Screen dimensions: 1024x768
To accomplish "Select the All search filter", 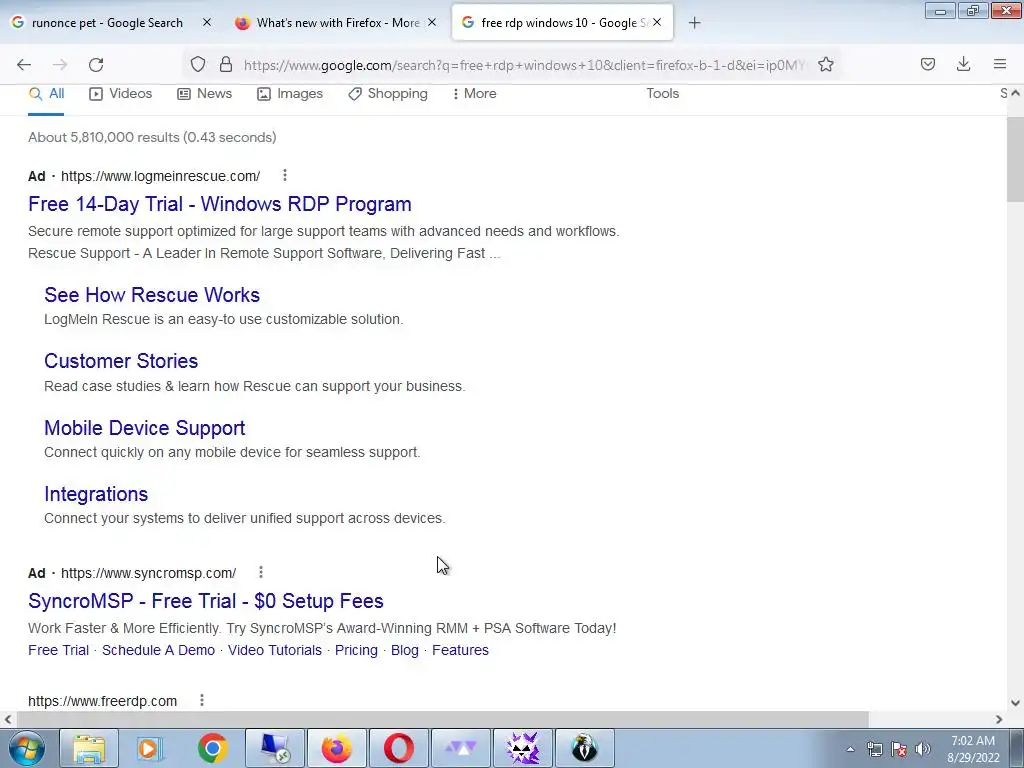I will click(46, 93).
